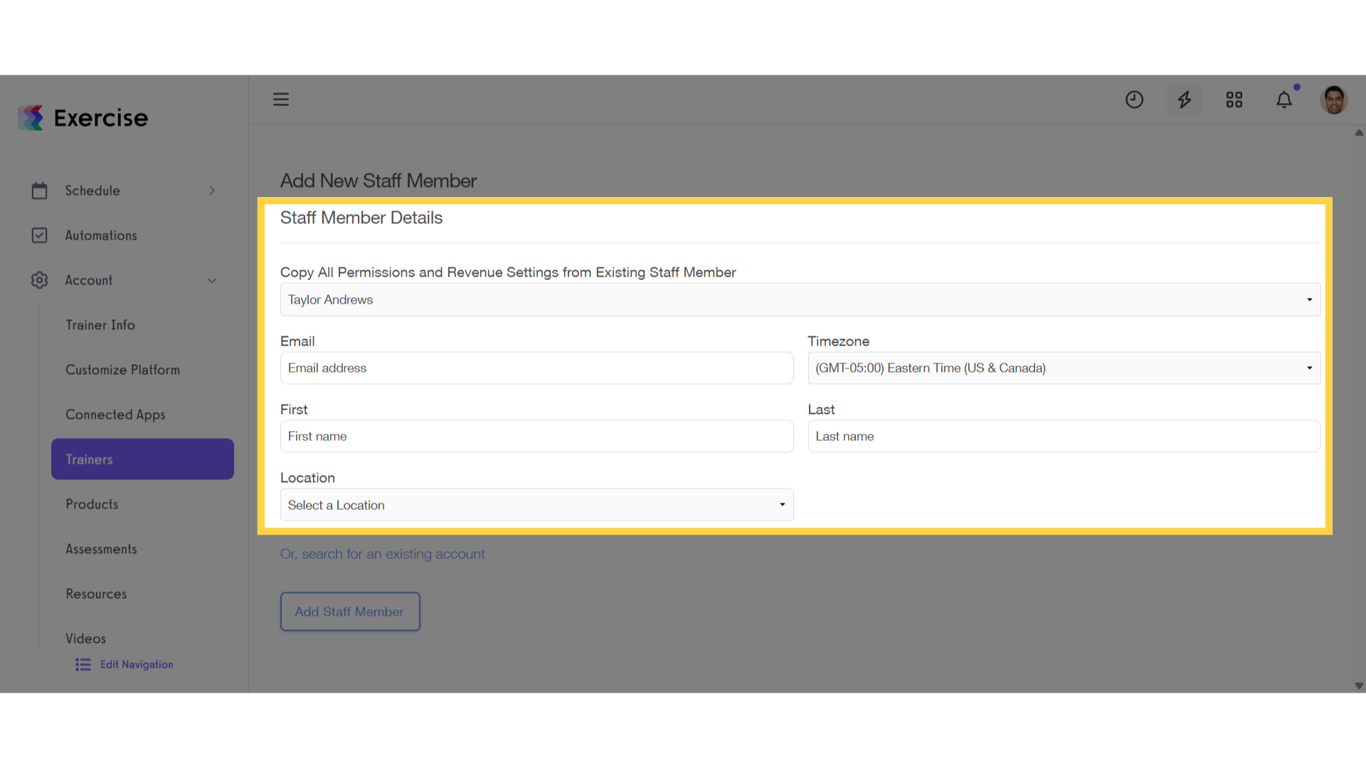Click the Schedule calendar icon

coord(39,190)
